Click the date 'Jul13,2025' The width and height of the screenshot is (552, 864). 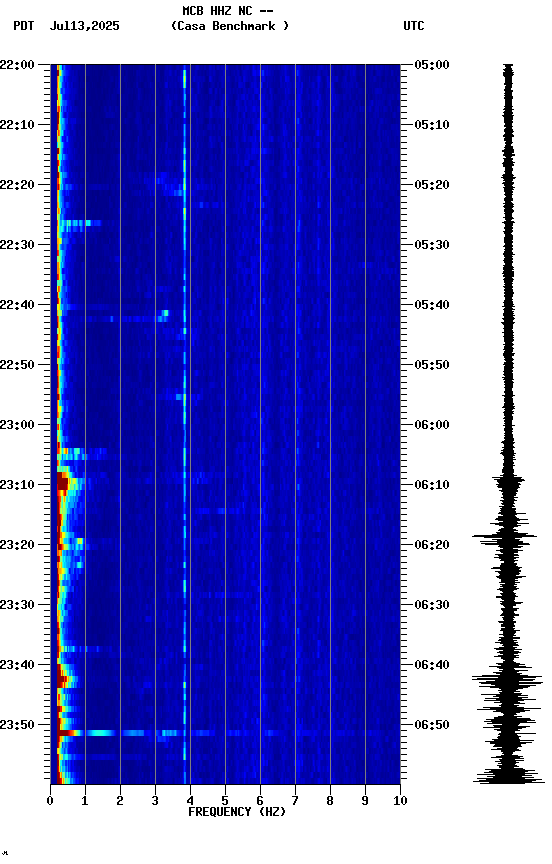[84, 26]
